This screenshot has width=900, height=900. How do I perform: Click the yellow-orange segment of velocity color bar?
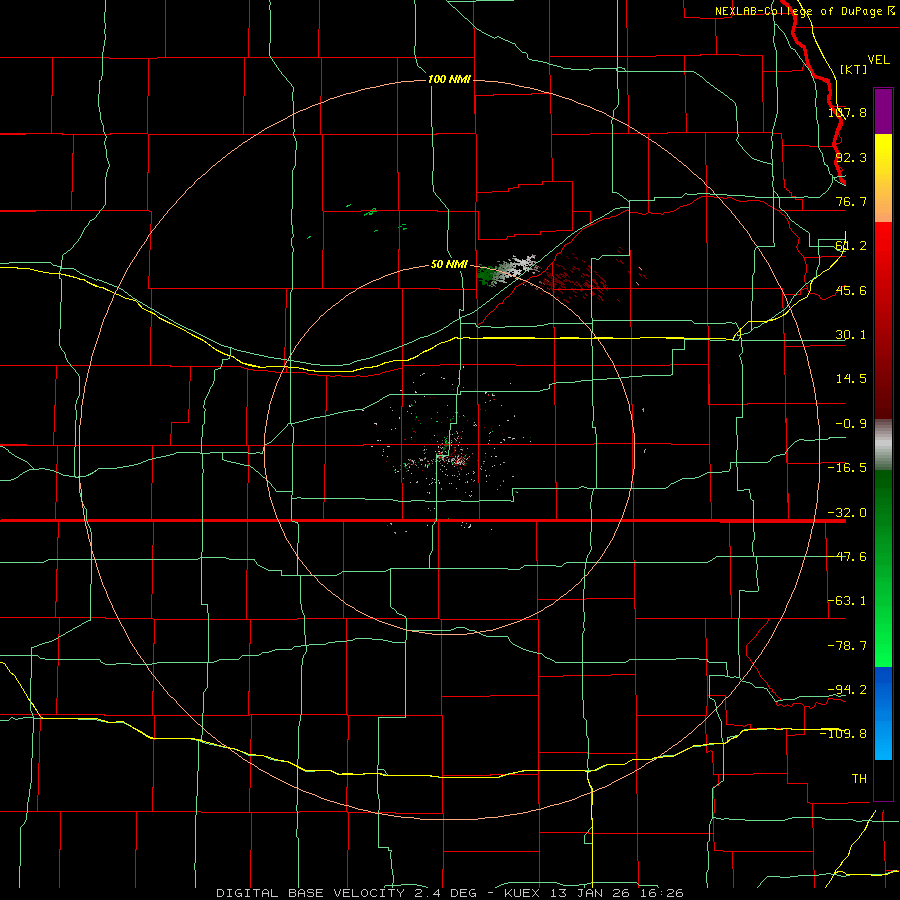pos(883,178)
